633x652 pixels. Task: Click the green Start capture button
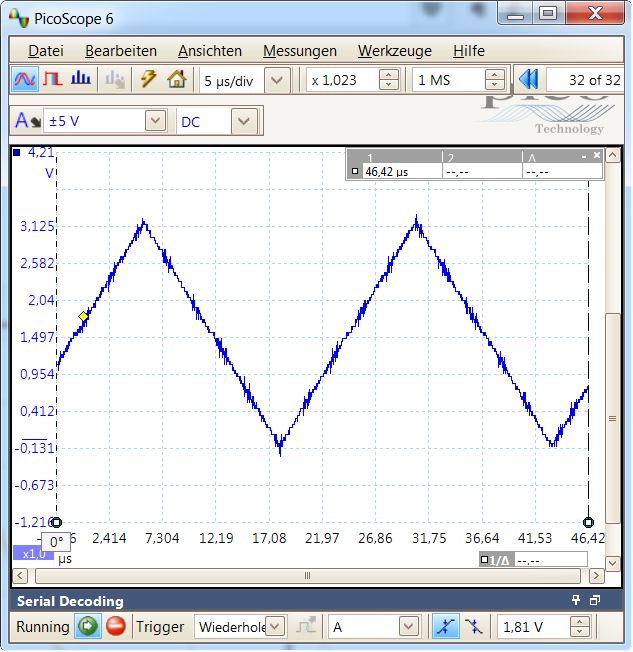89,627
